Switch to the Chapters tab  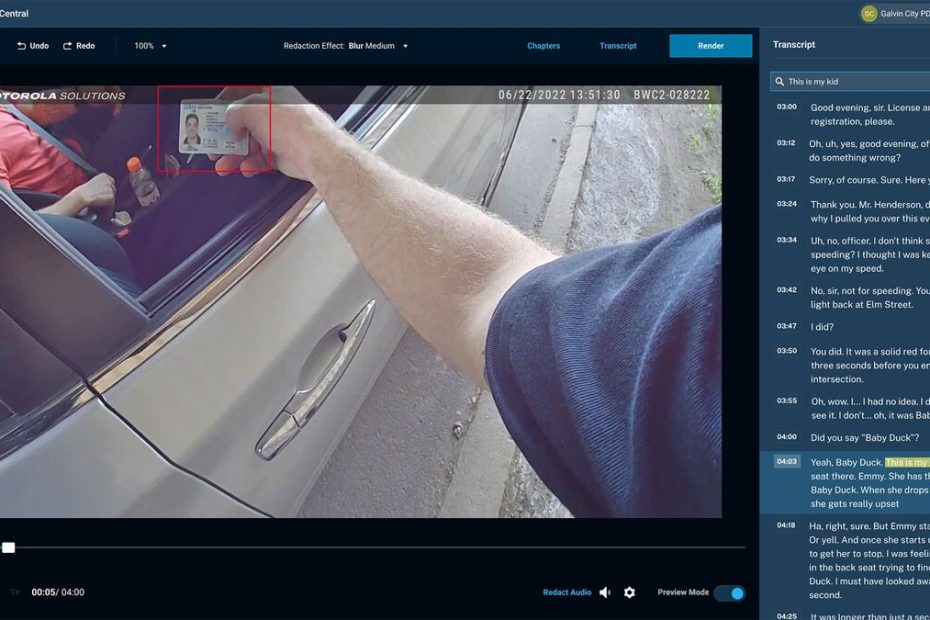click(x=543, y=46)
